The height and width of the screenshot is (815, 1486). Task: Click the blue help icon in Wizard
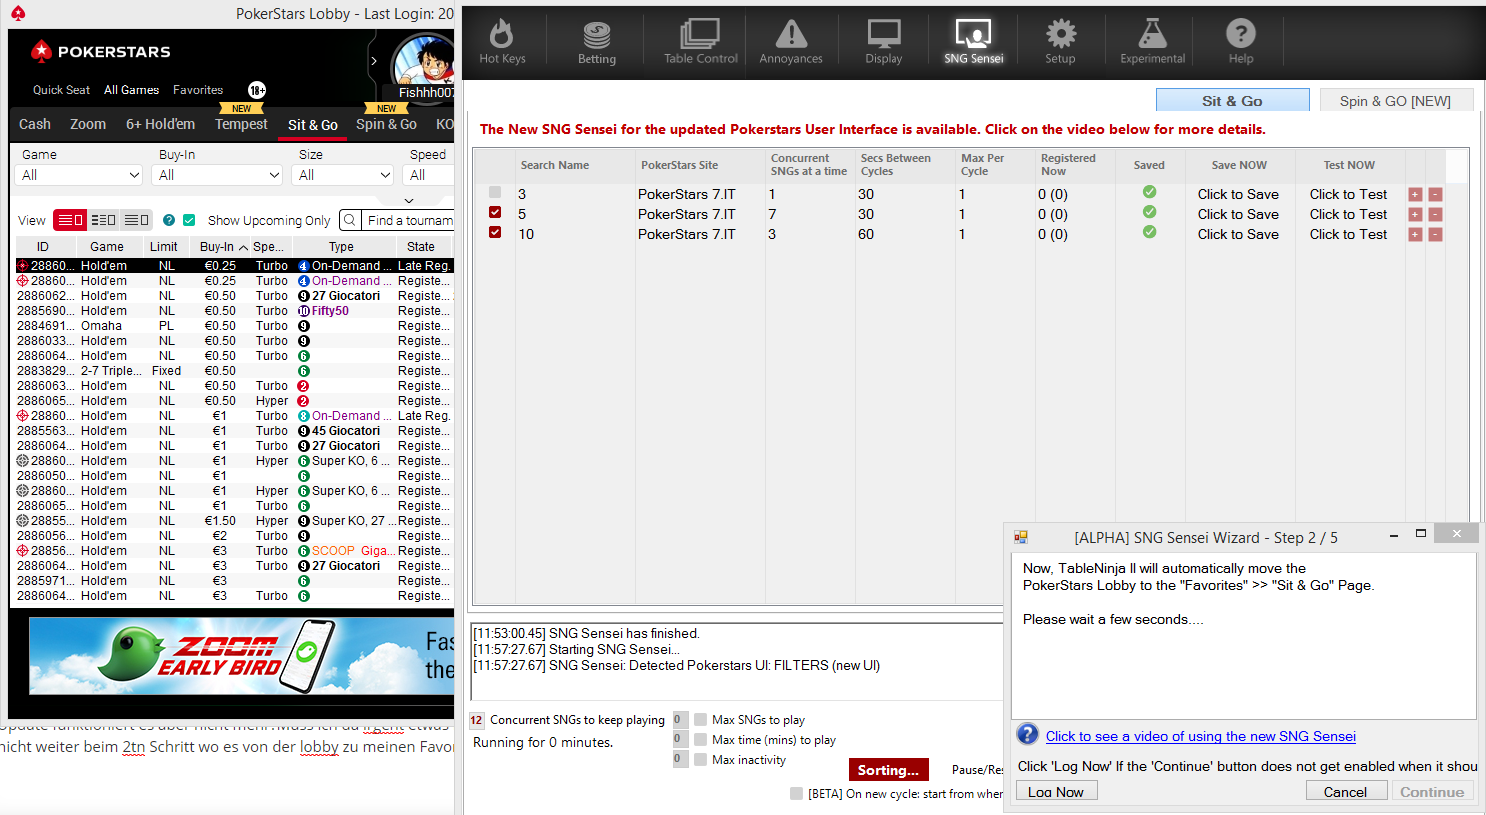point(1027,734)
